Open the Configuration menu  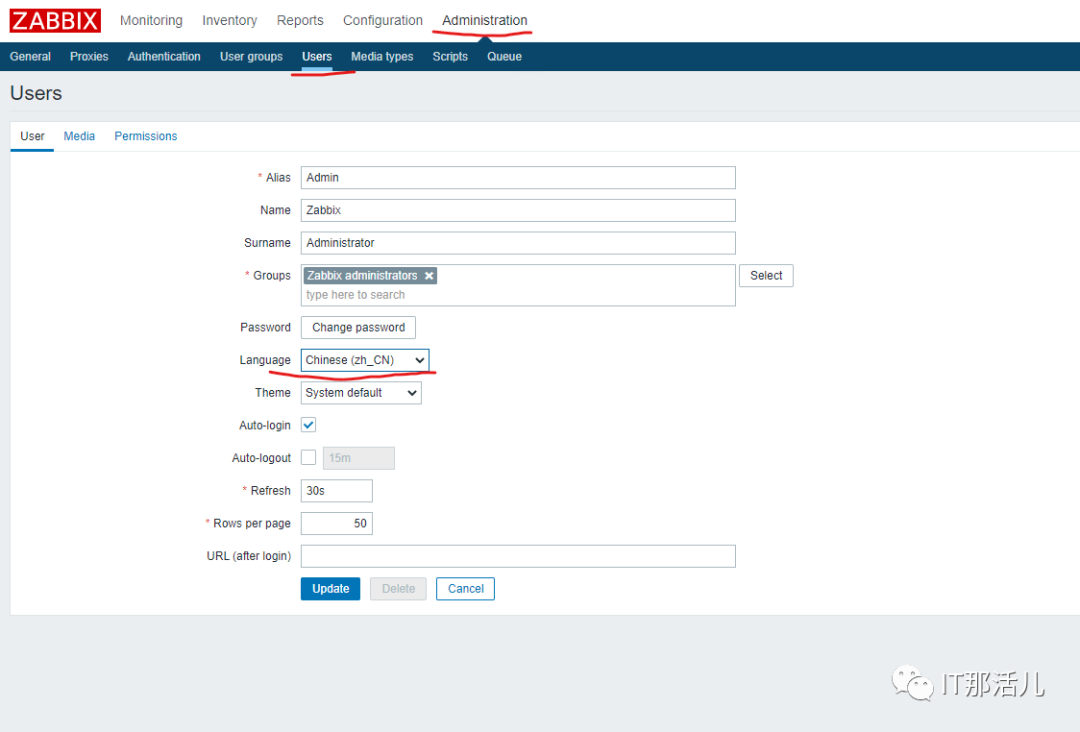tap(383, 21)
